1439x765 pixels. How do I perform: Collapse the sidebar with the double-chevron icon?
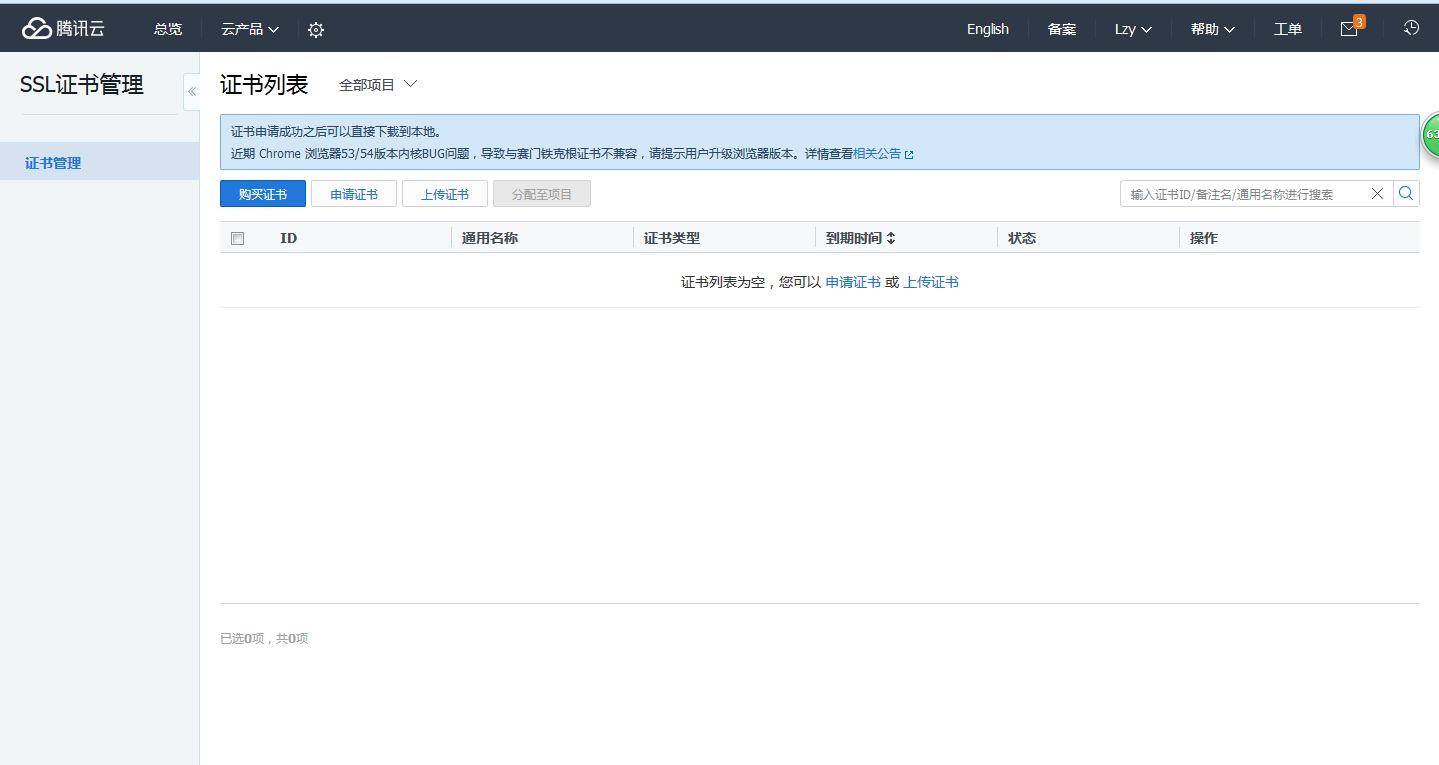192,92
